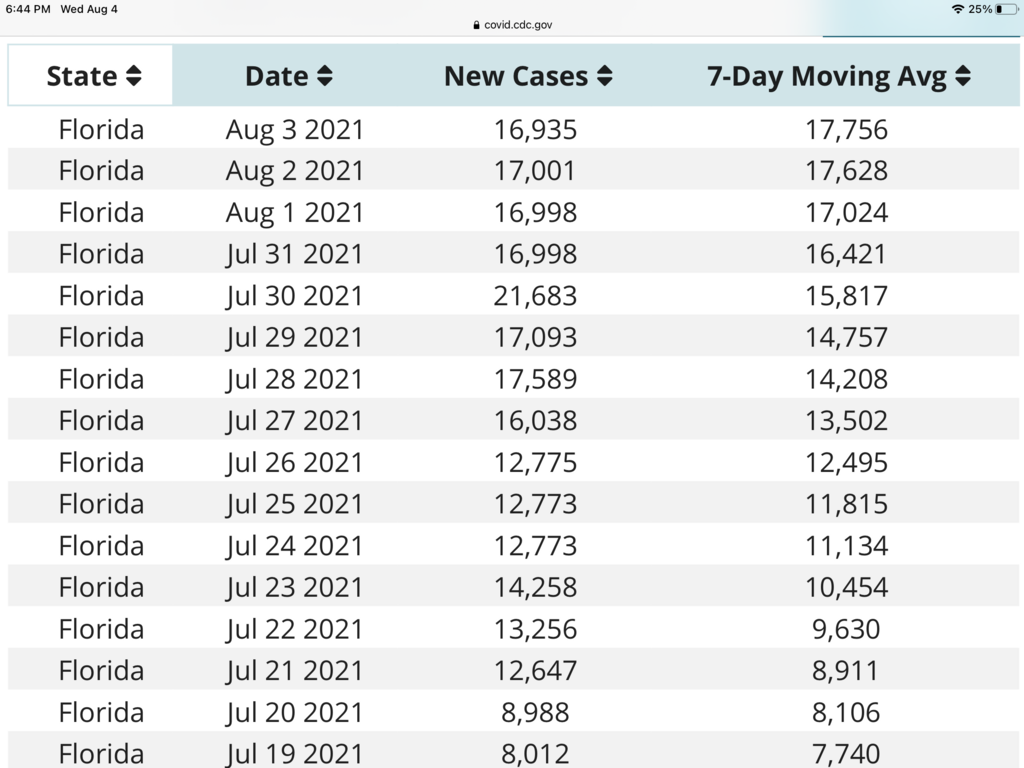The height and width of the screenshot is (768, 1024).
Task: Click the 17,756 moving average cell
Action: (846, 129)
